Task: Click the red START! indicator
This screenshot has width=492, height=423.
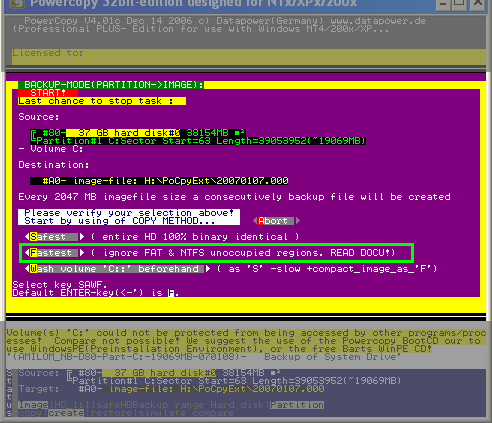Action: click(x=48, y=93)
